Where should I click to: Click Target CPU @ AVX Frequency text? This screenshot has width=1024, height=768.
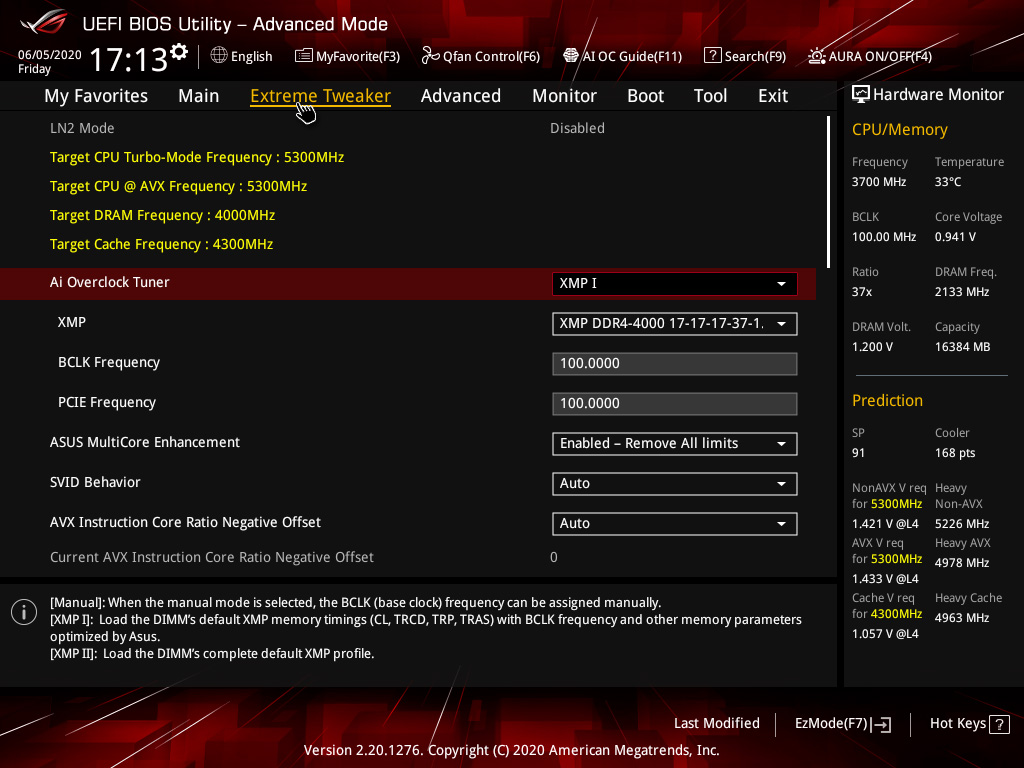[x=178, y=186]
